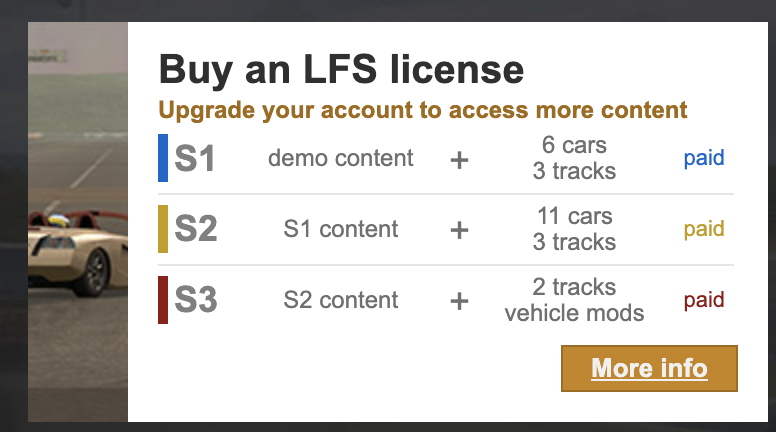Click the gold 'paid' text for S2

[704, 229]
